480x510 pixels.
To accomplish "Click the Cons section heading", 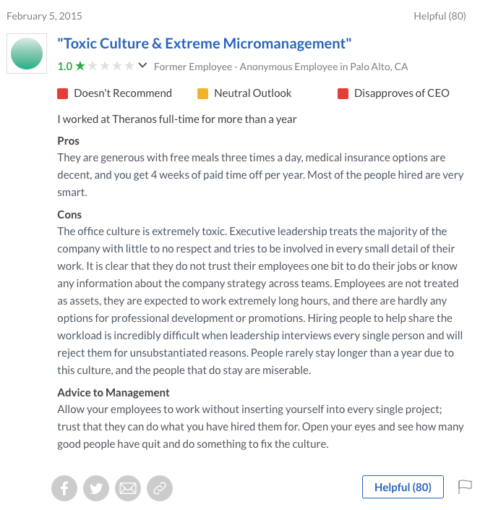I will point(69,215).
